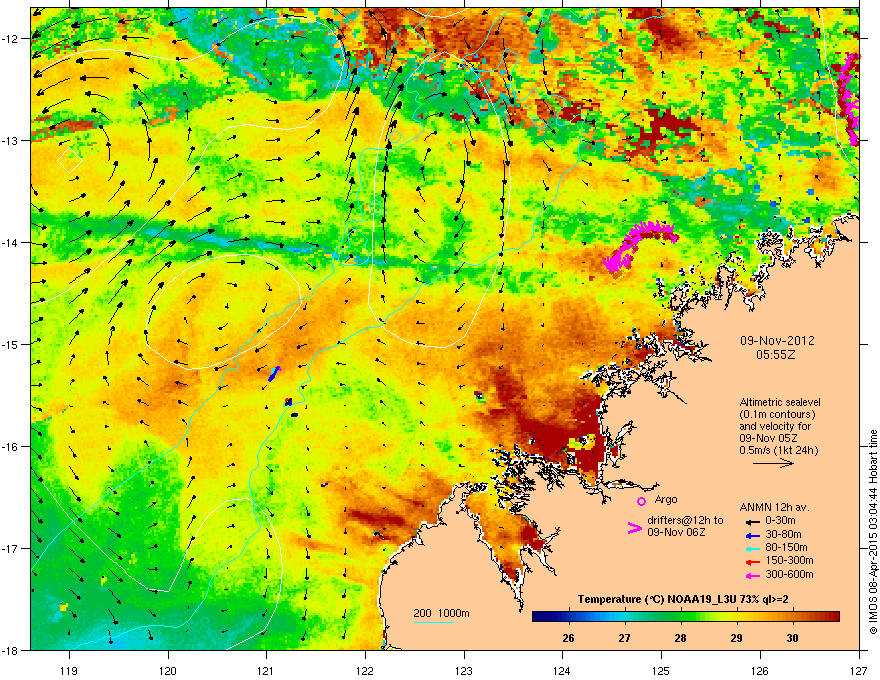This screenshot has height=680, width=880.
Task: Click the '0.5m/s (1kt 24h)' scale text
Action: (778, 451)
